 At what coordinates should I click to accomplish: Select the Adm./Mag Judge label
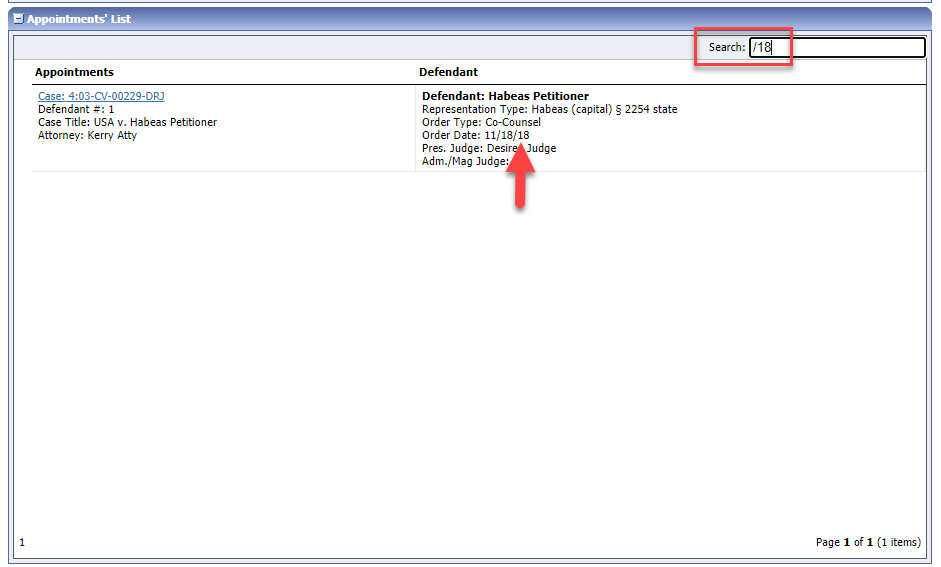(465, 161)
